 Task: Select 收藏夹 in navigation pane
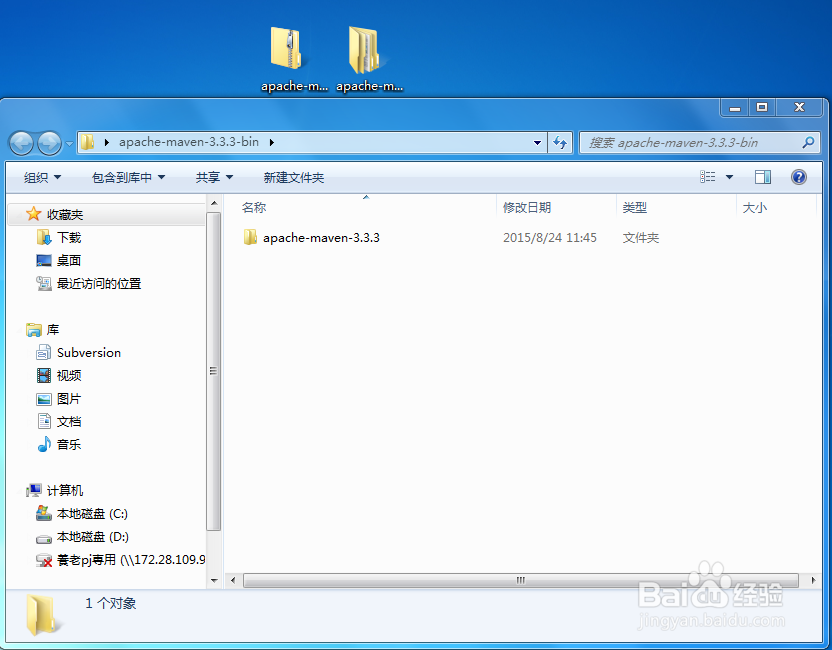tap(65, 214)
